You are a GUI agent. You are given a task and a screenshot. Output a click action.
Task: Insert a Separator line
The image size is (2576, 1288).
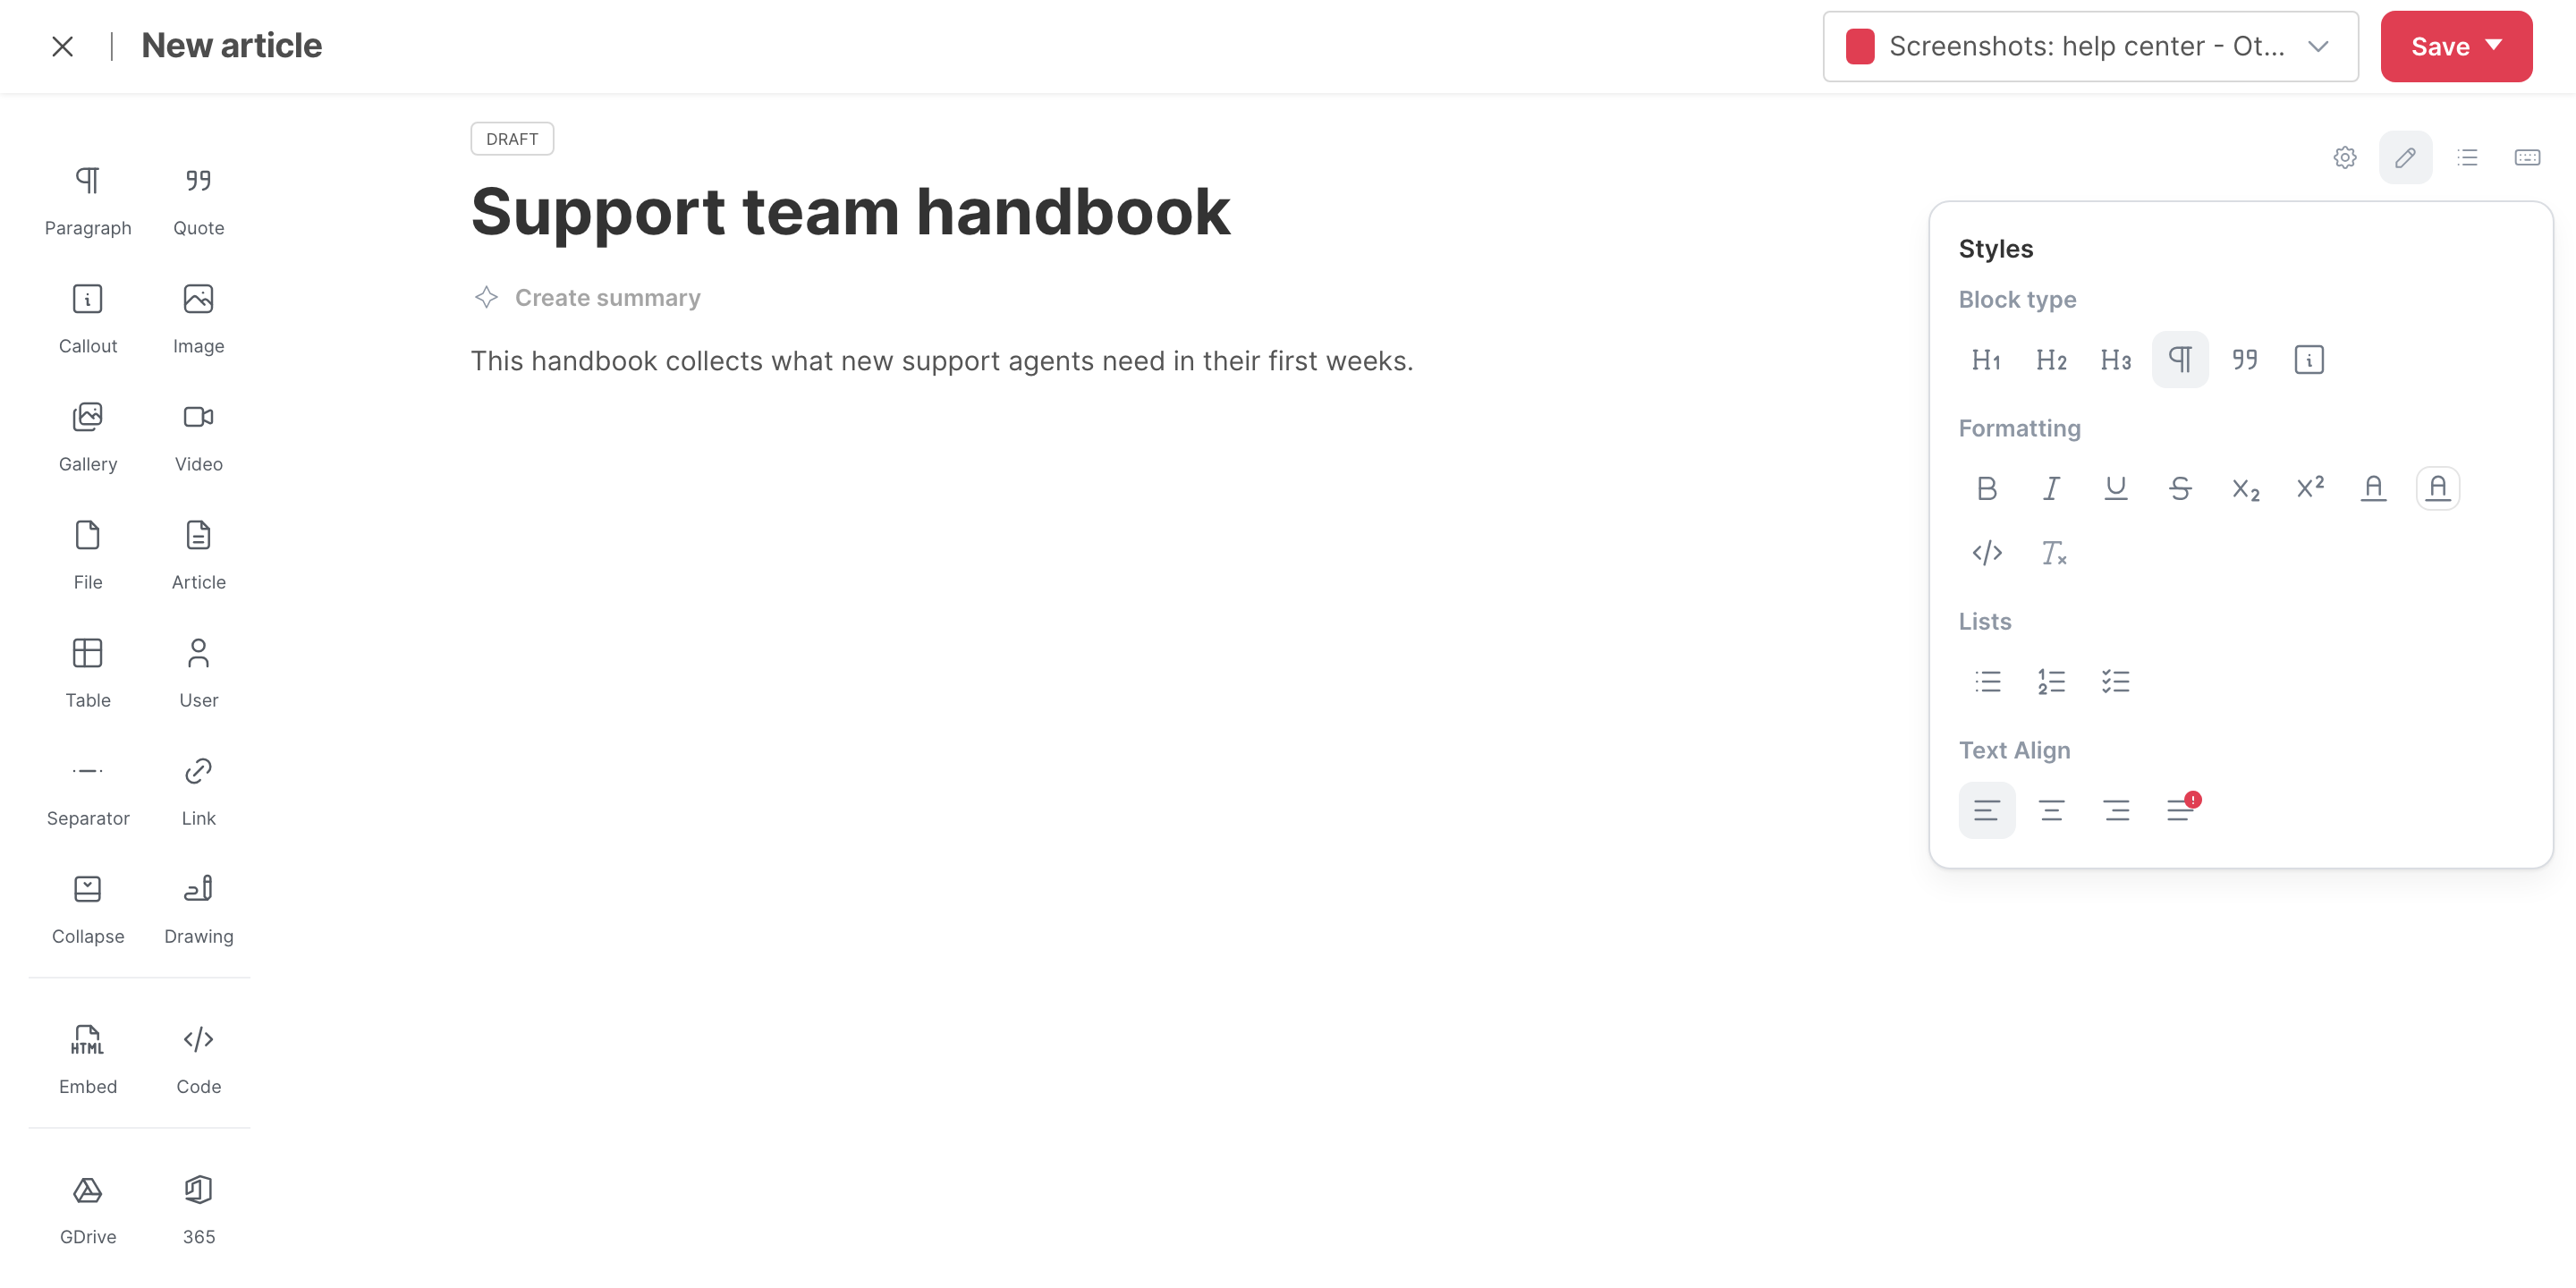tap(88, 791)
